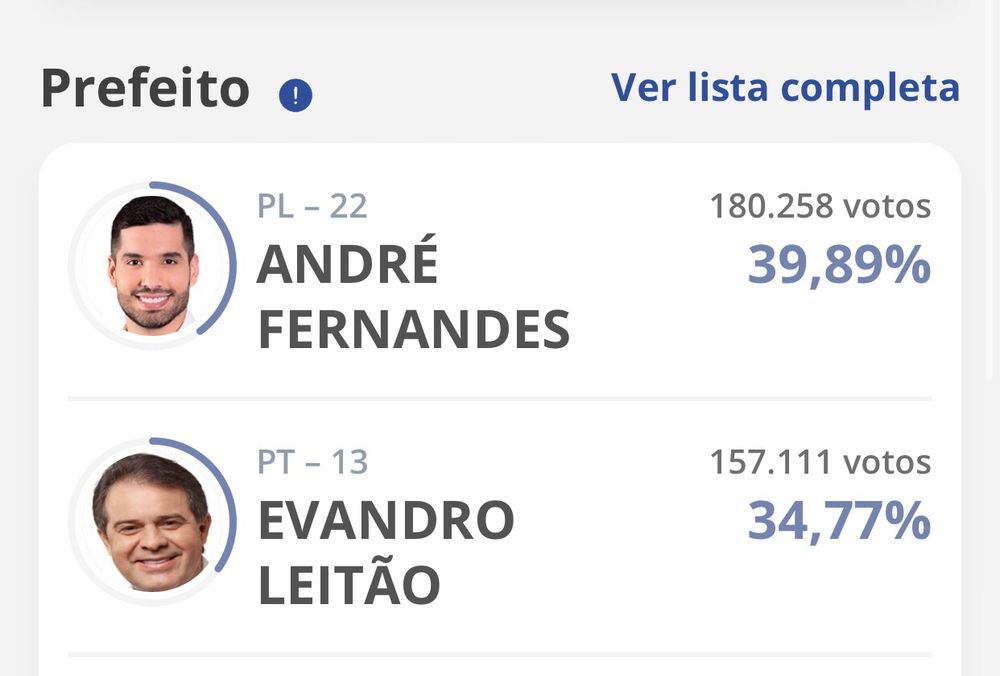Click the divider line below Evandro Leitão
This screenshot has height=676, width=1000.
(500, 655)
